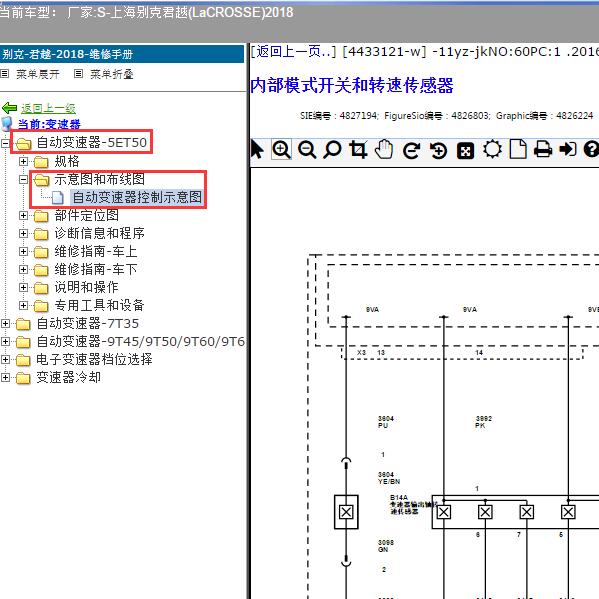This screenshot has width=599, height=599.
Task: Click the zoom out magnifier tool
Action: pos(307,149)
